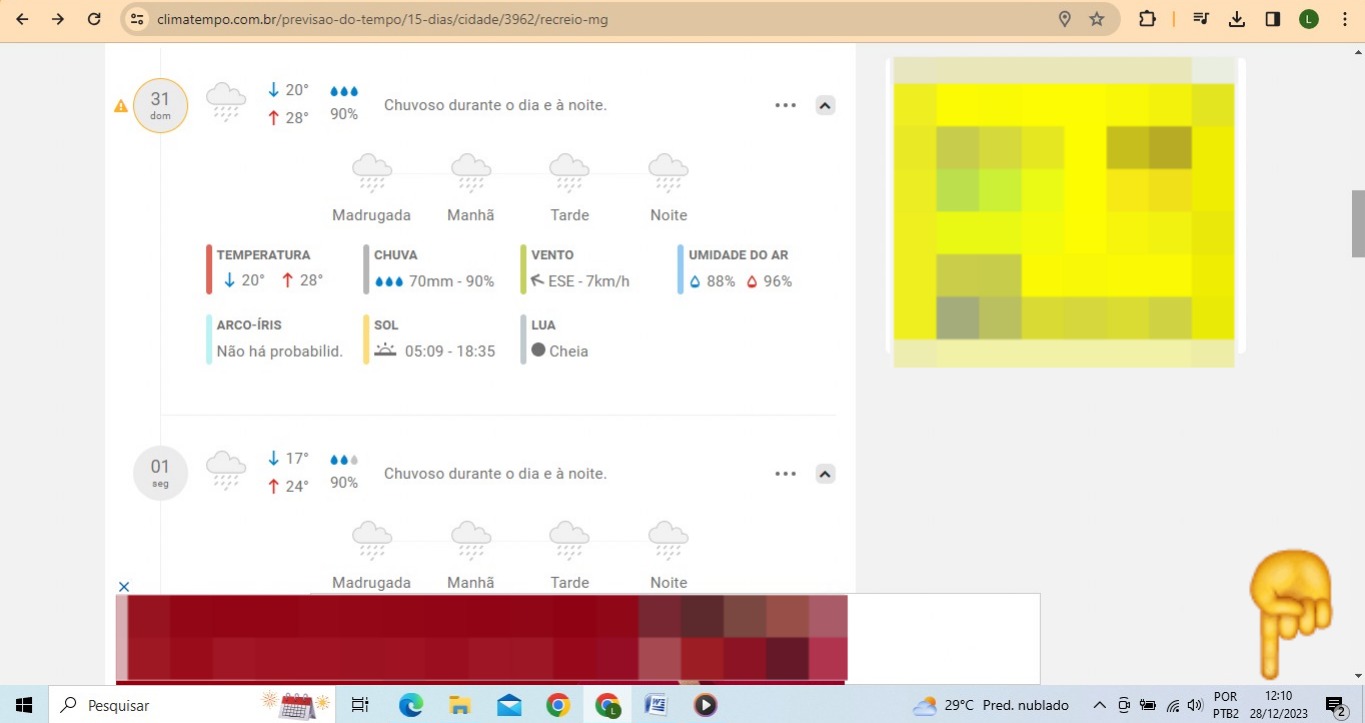Click the Manhã rain cloud icon for day 01
The image size is (1365, 723).
click(470, 541)
